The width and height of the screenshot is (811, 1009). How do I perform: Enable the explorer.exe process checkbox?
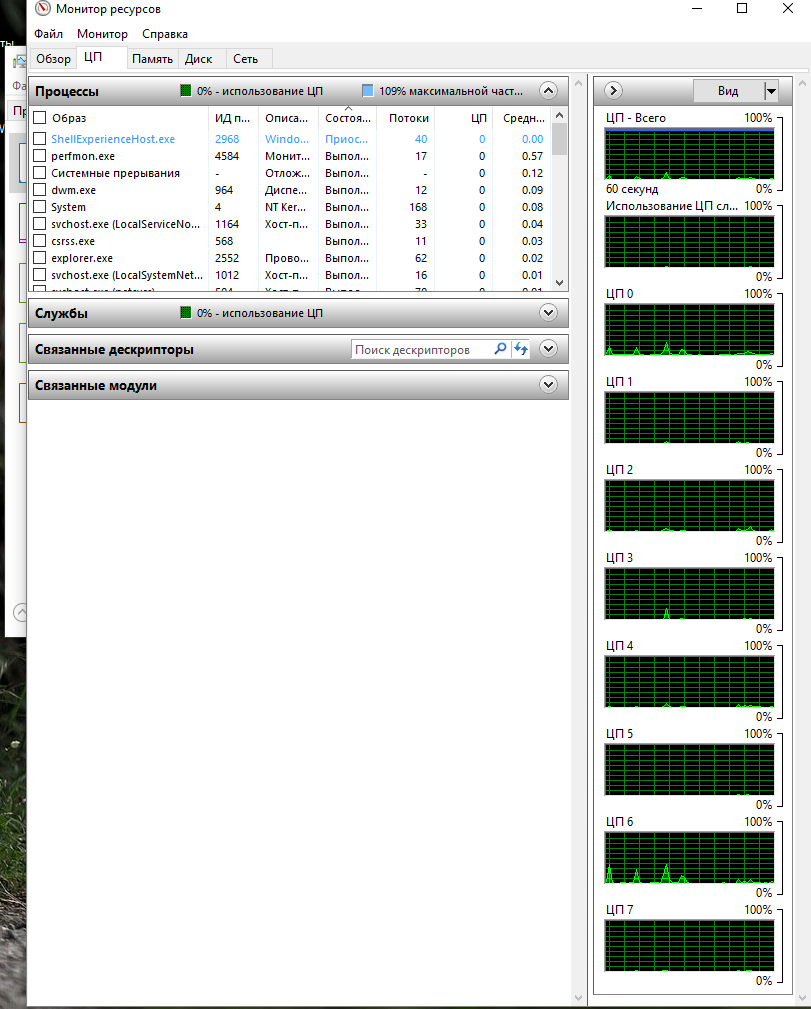coord(40,258)
